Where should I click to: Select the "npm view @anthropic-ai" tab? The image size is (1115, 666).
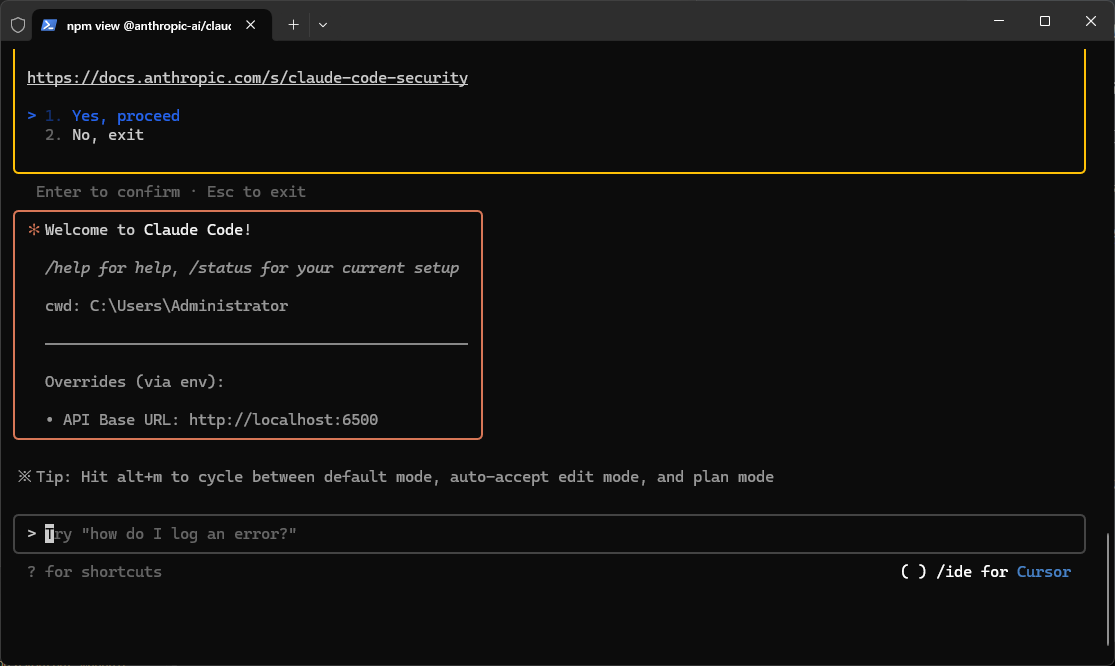pos(148,26)
